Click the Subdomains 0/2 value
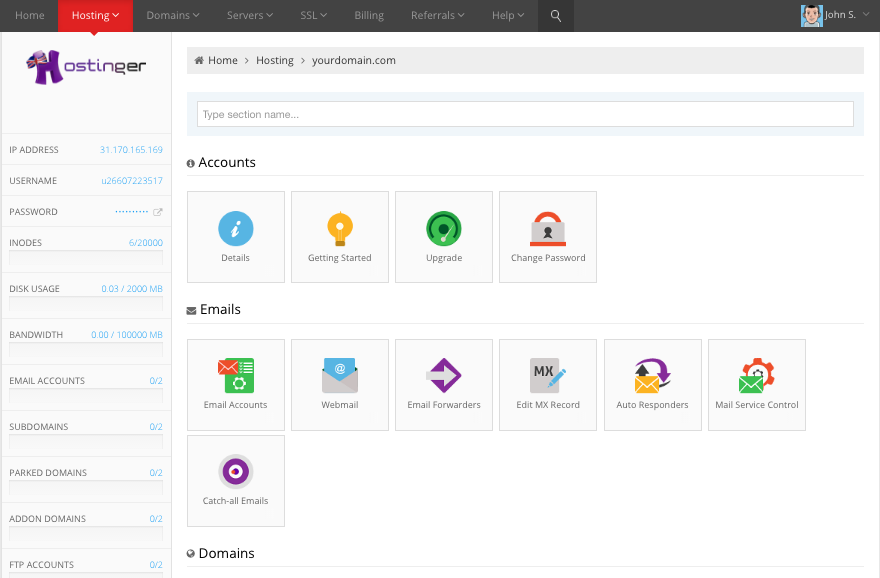 point(156,426)
